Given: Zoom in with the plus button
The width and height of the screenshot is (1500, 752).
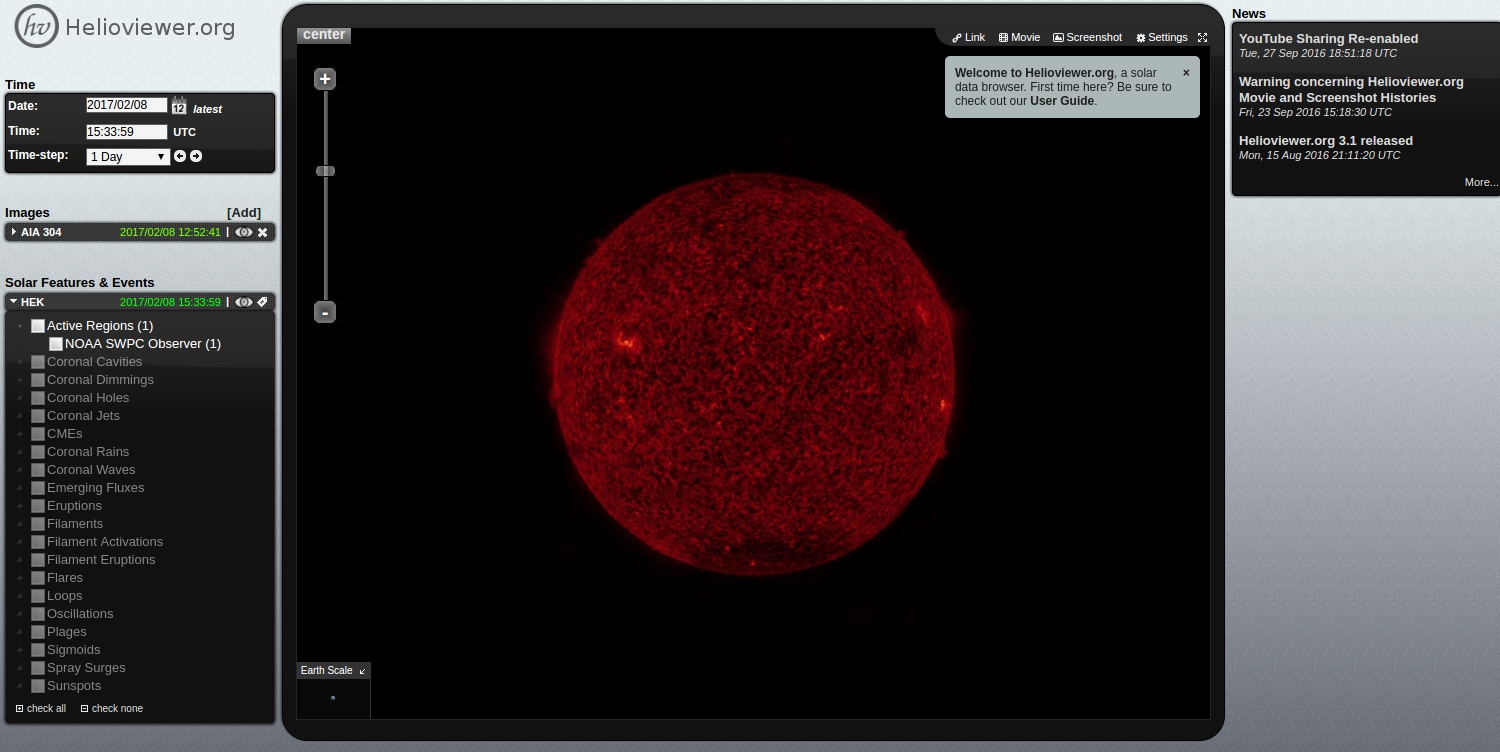Looking at the screenshot, I should click(x=325, y=79).
